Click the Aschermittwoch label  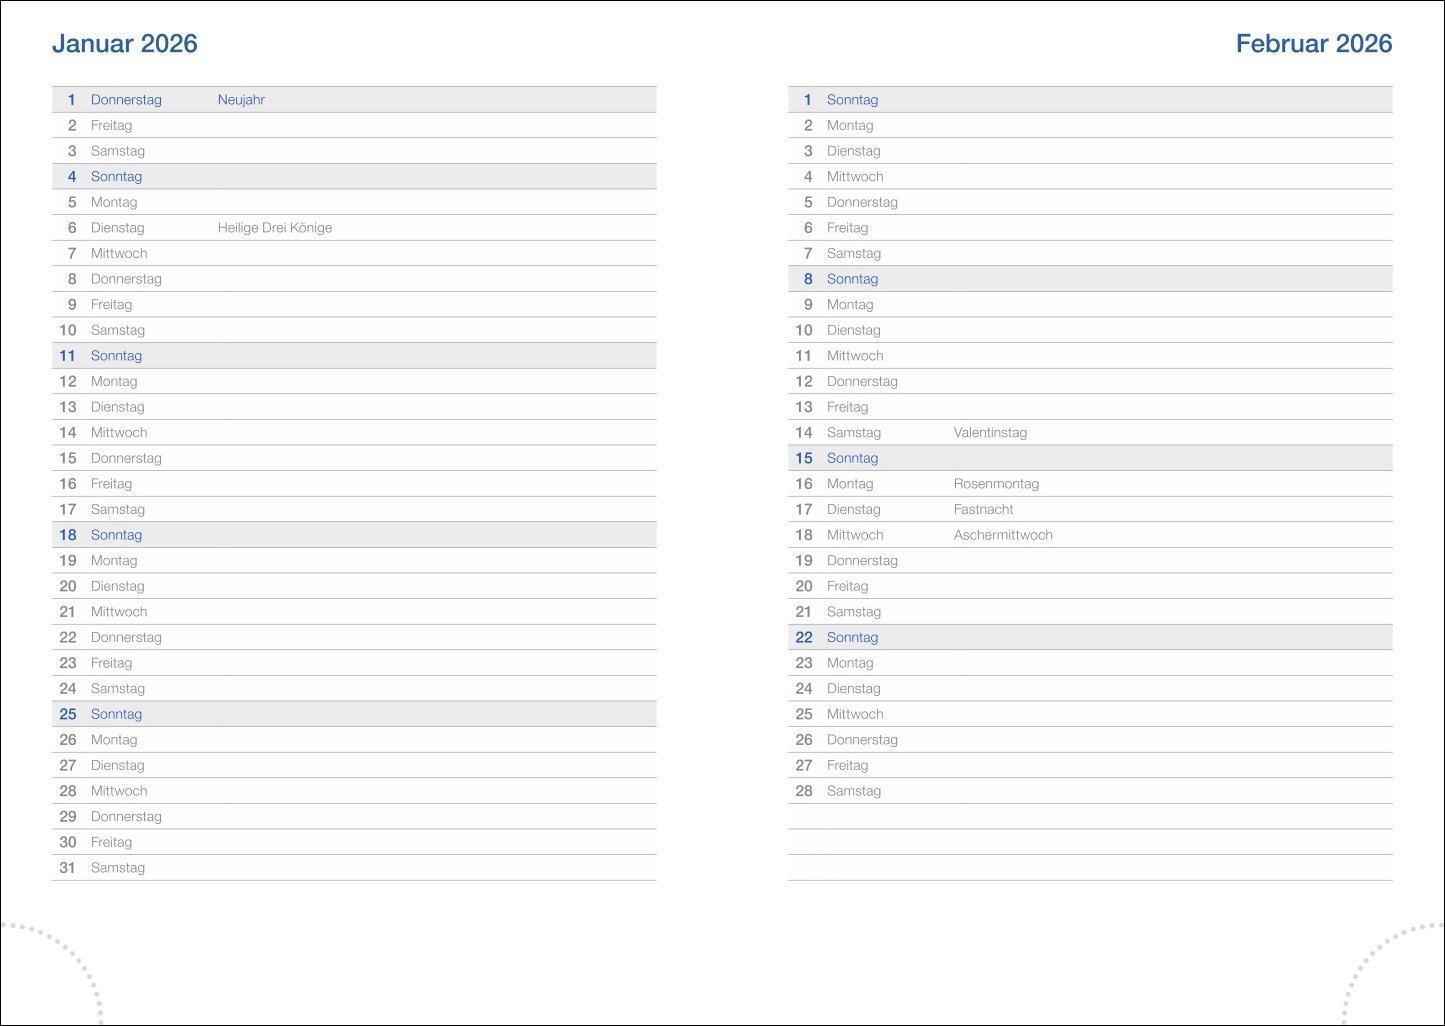click(x=1003, y=535)
